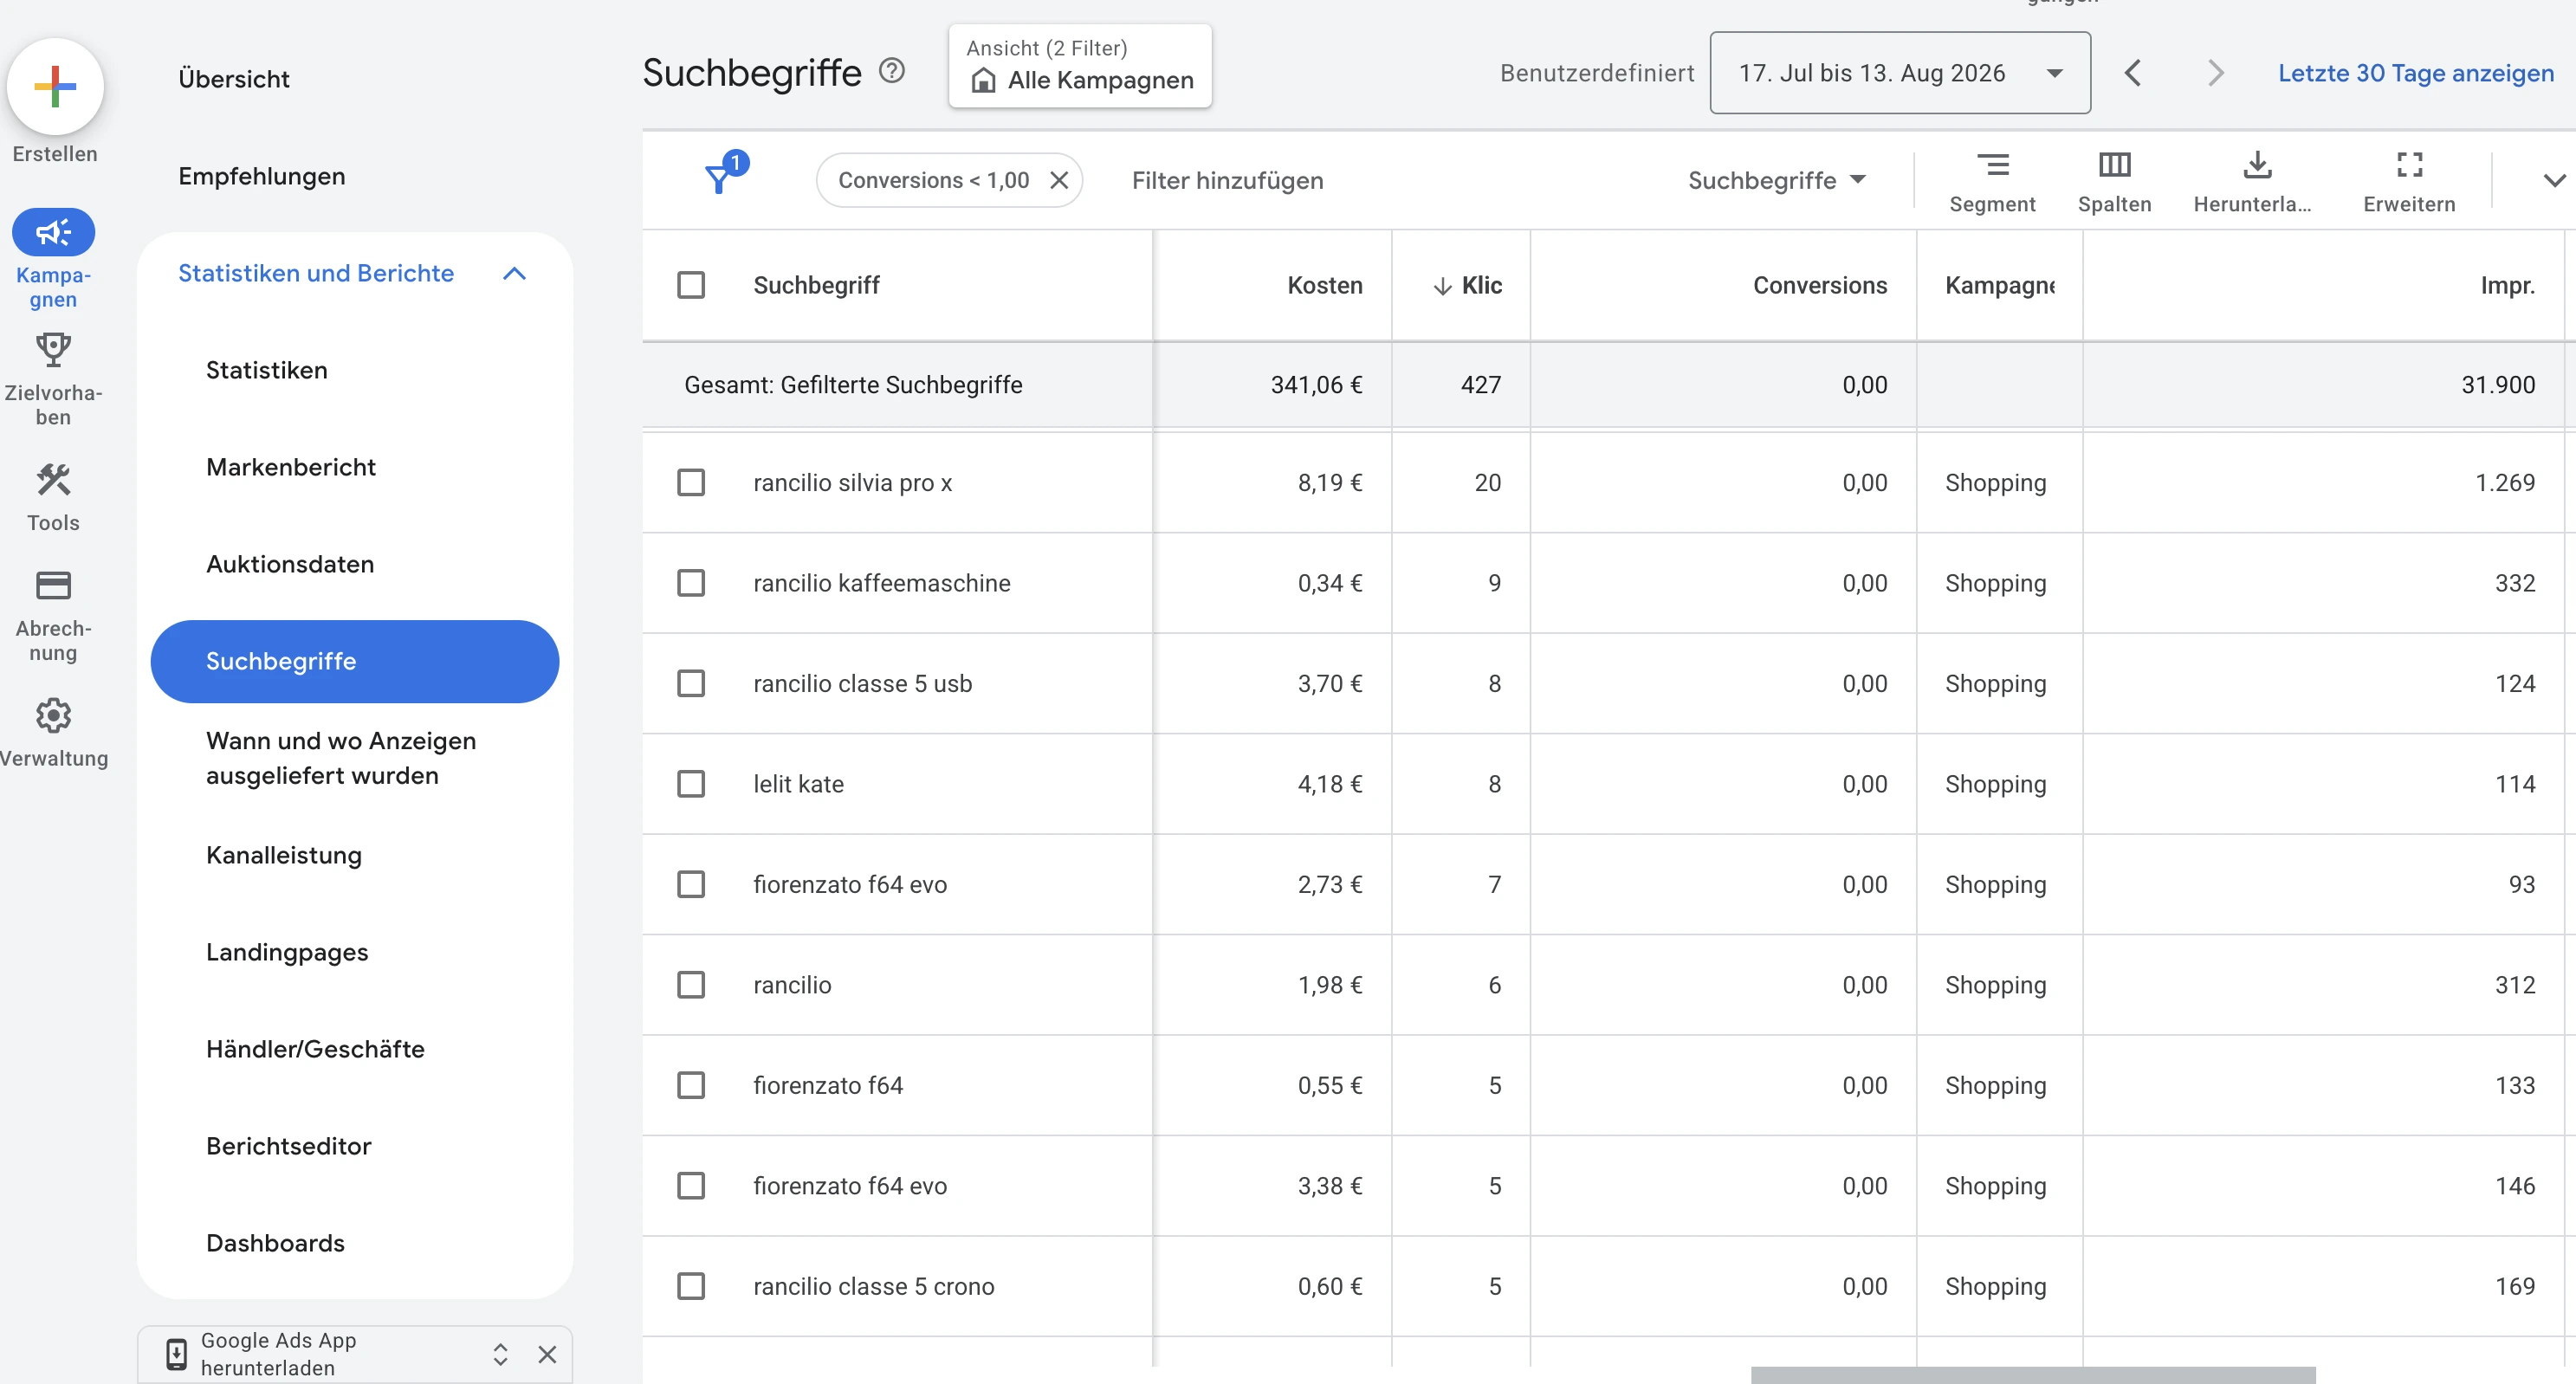This screenshot has height=1384, width=2576.
Task: Go to the next date range
Action: click(x=2215, y=73)
